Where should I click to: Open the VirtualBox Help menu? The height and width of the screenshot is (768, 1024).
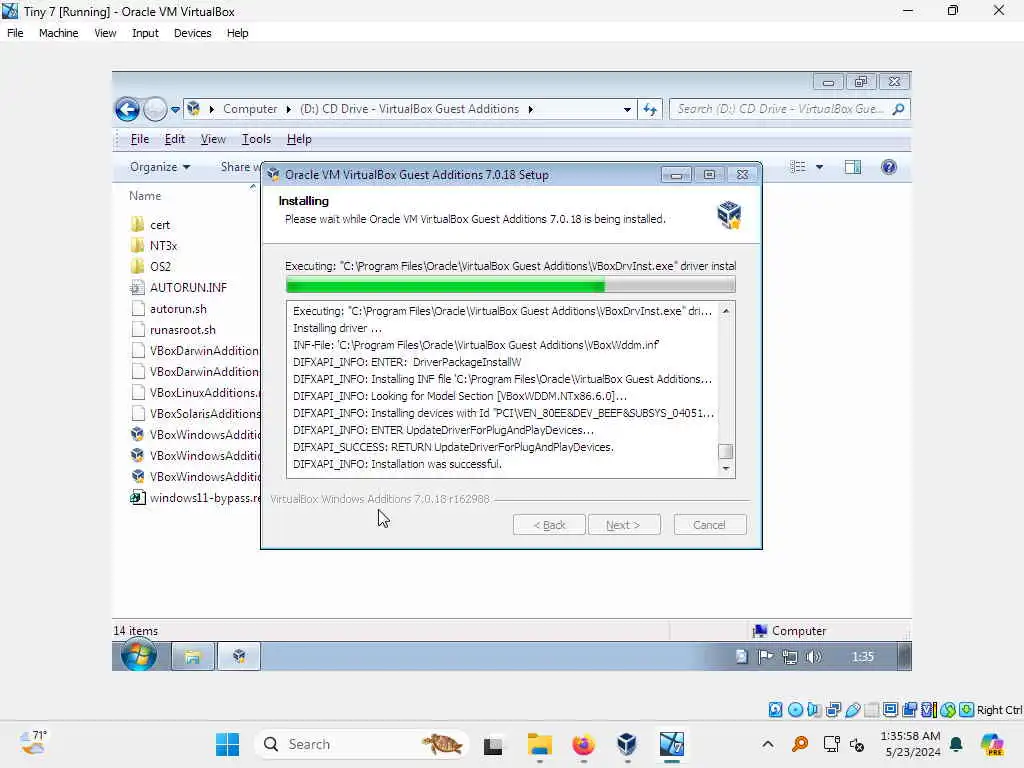238,33
